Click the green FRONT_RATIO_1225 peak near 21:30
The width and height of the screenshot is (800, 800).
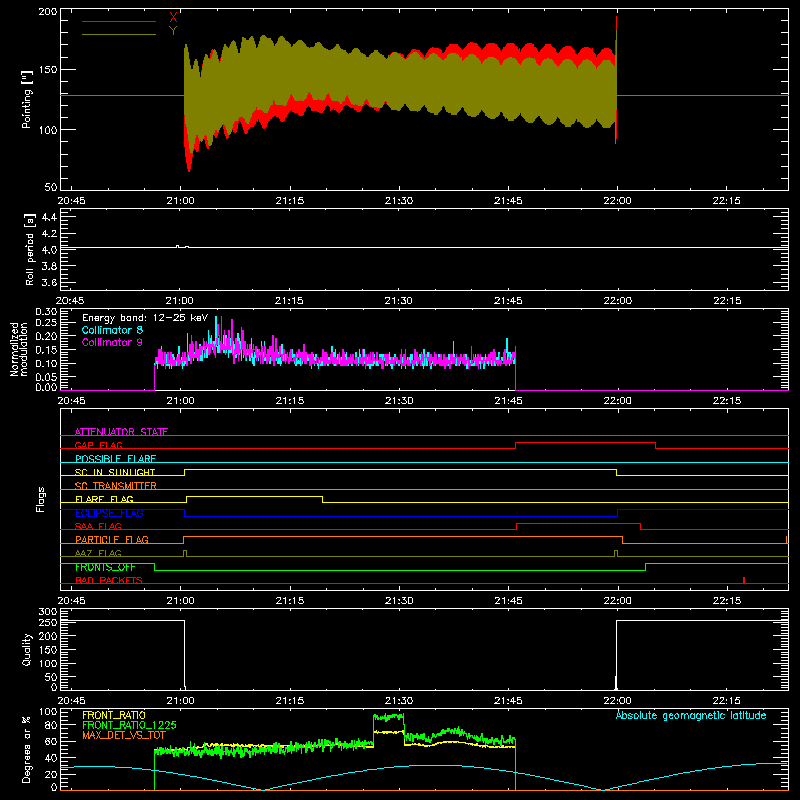389,717
